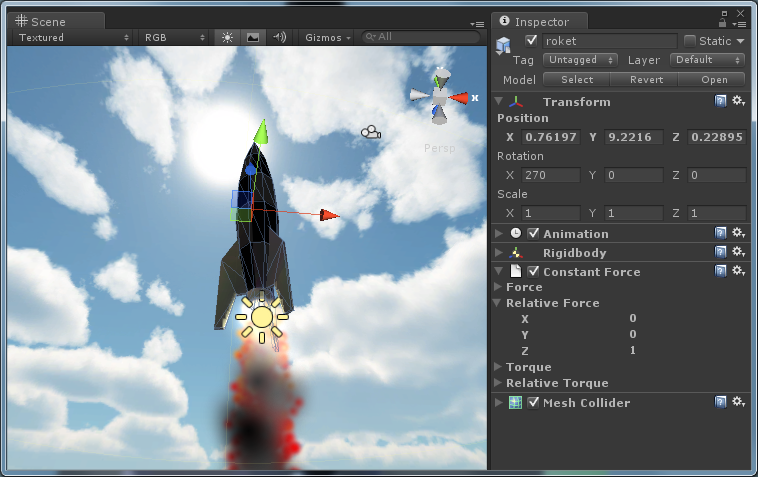Image resolution: width=758 pixels, height=477 pixels.
Task: Collapse the Relative Force property
Action: pos(497,303)
